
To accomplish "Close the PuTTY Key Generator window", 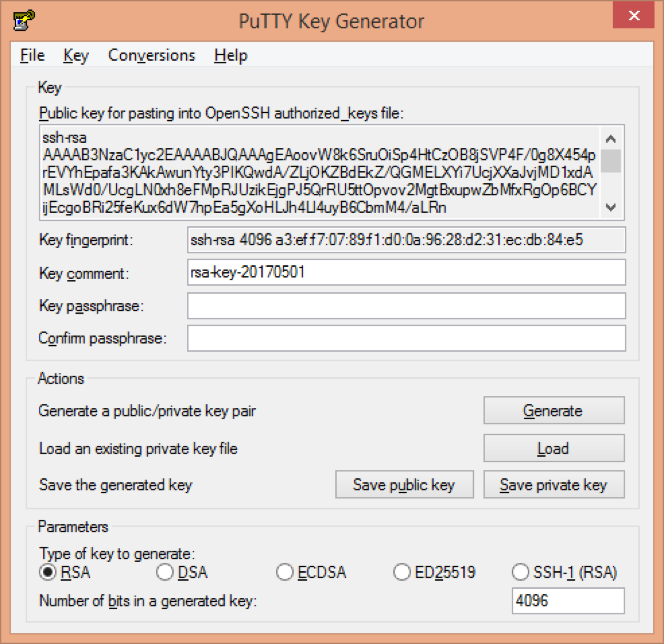I will tap(634, 15).
